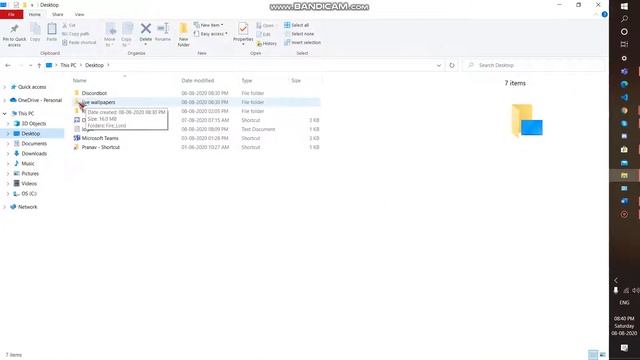Image resolution: width=640 pixels, height=360 pixels.
Task: Open History from the ribbon
Action: click(x=267, y=43)
